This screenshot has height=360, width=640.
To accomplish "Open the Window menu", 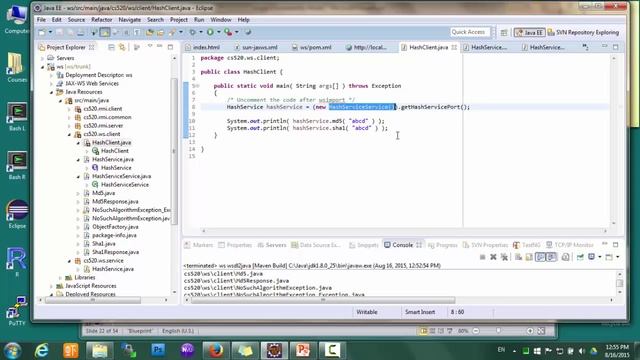I will click(x=221, y=20).
